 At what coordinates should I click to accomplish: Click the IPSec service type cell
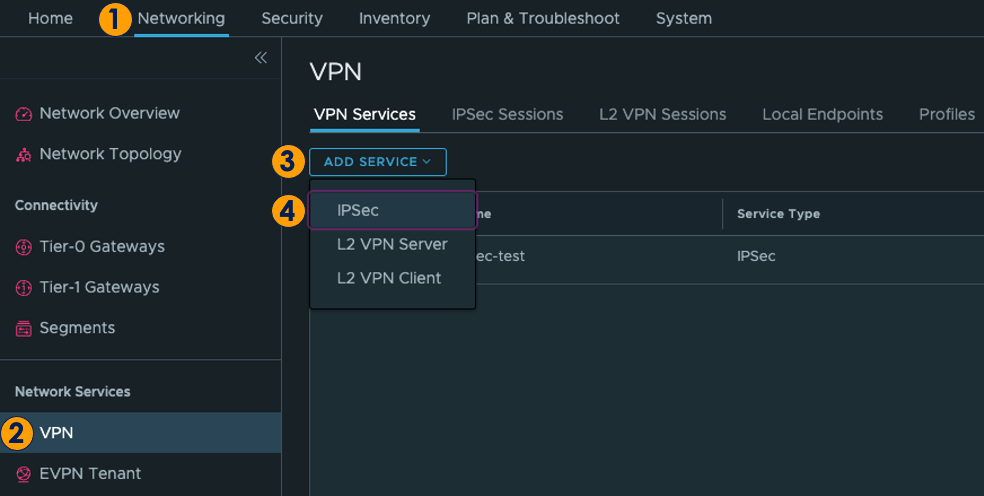(756, 256)
